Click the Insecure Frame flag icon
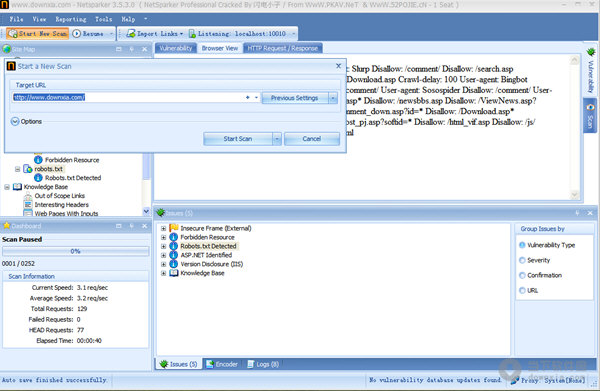The width and height of the screenshot is (600, 391). point(174,228)
